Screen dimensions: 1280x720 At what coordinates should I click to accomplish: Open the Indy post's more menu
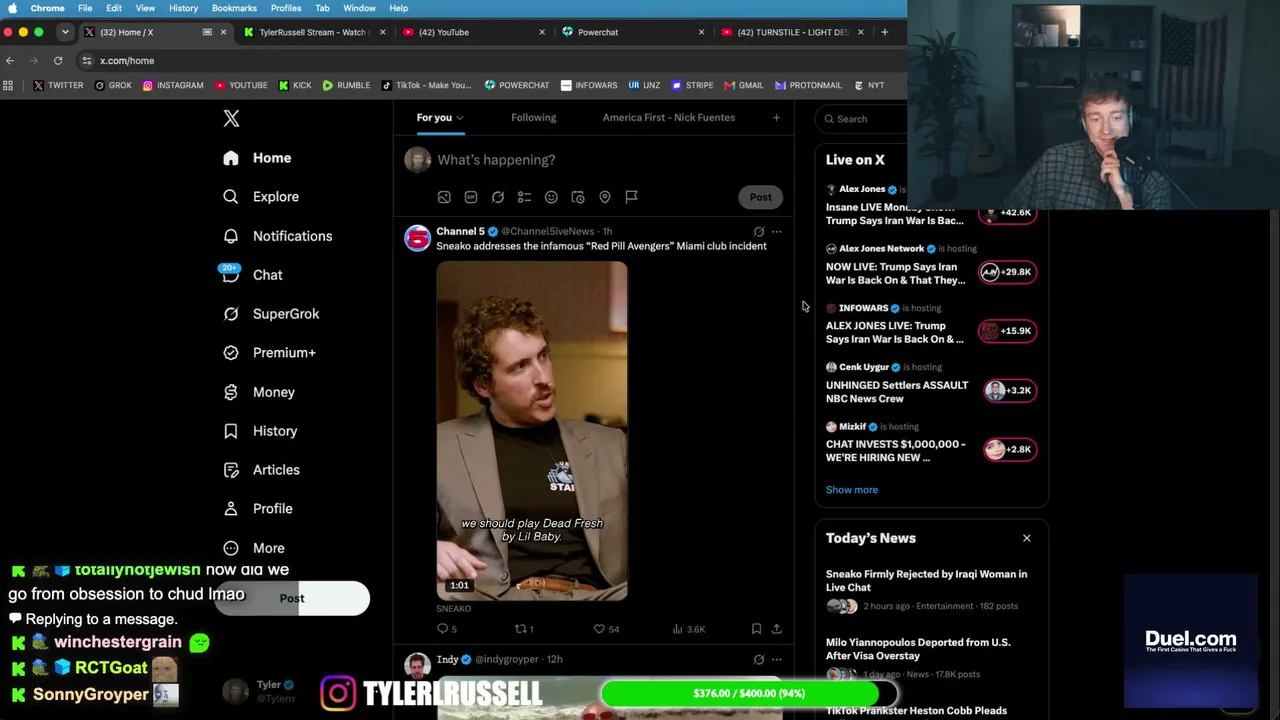tap(777, 660)
